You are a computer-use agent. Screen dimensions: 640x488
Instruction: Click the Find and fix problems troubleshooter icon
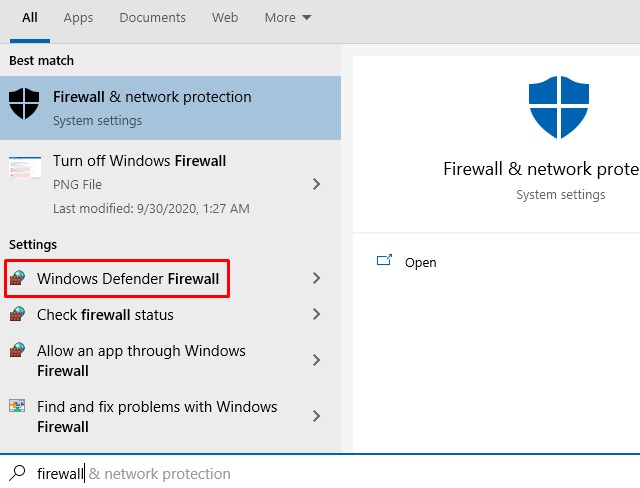click(x=17, y=406)
